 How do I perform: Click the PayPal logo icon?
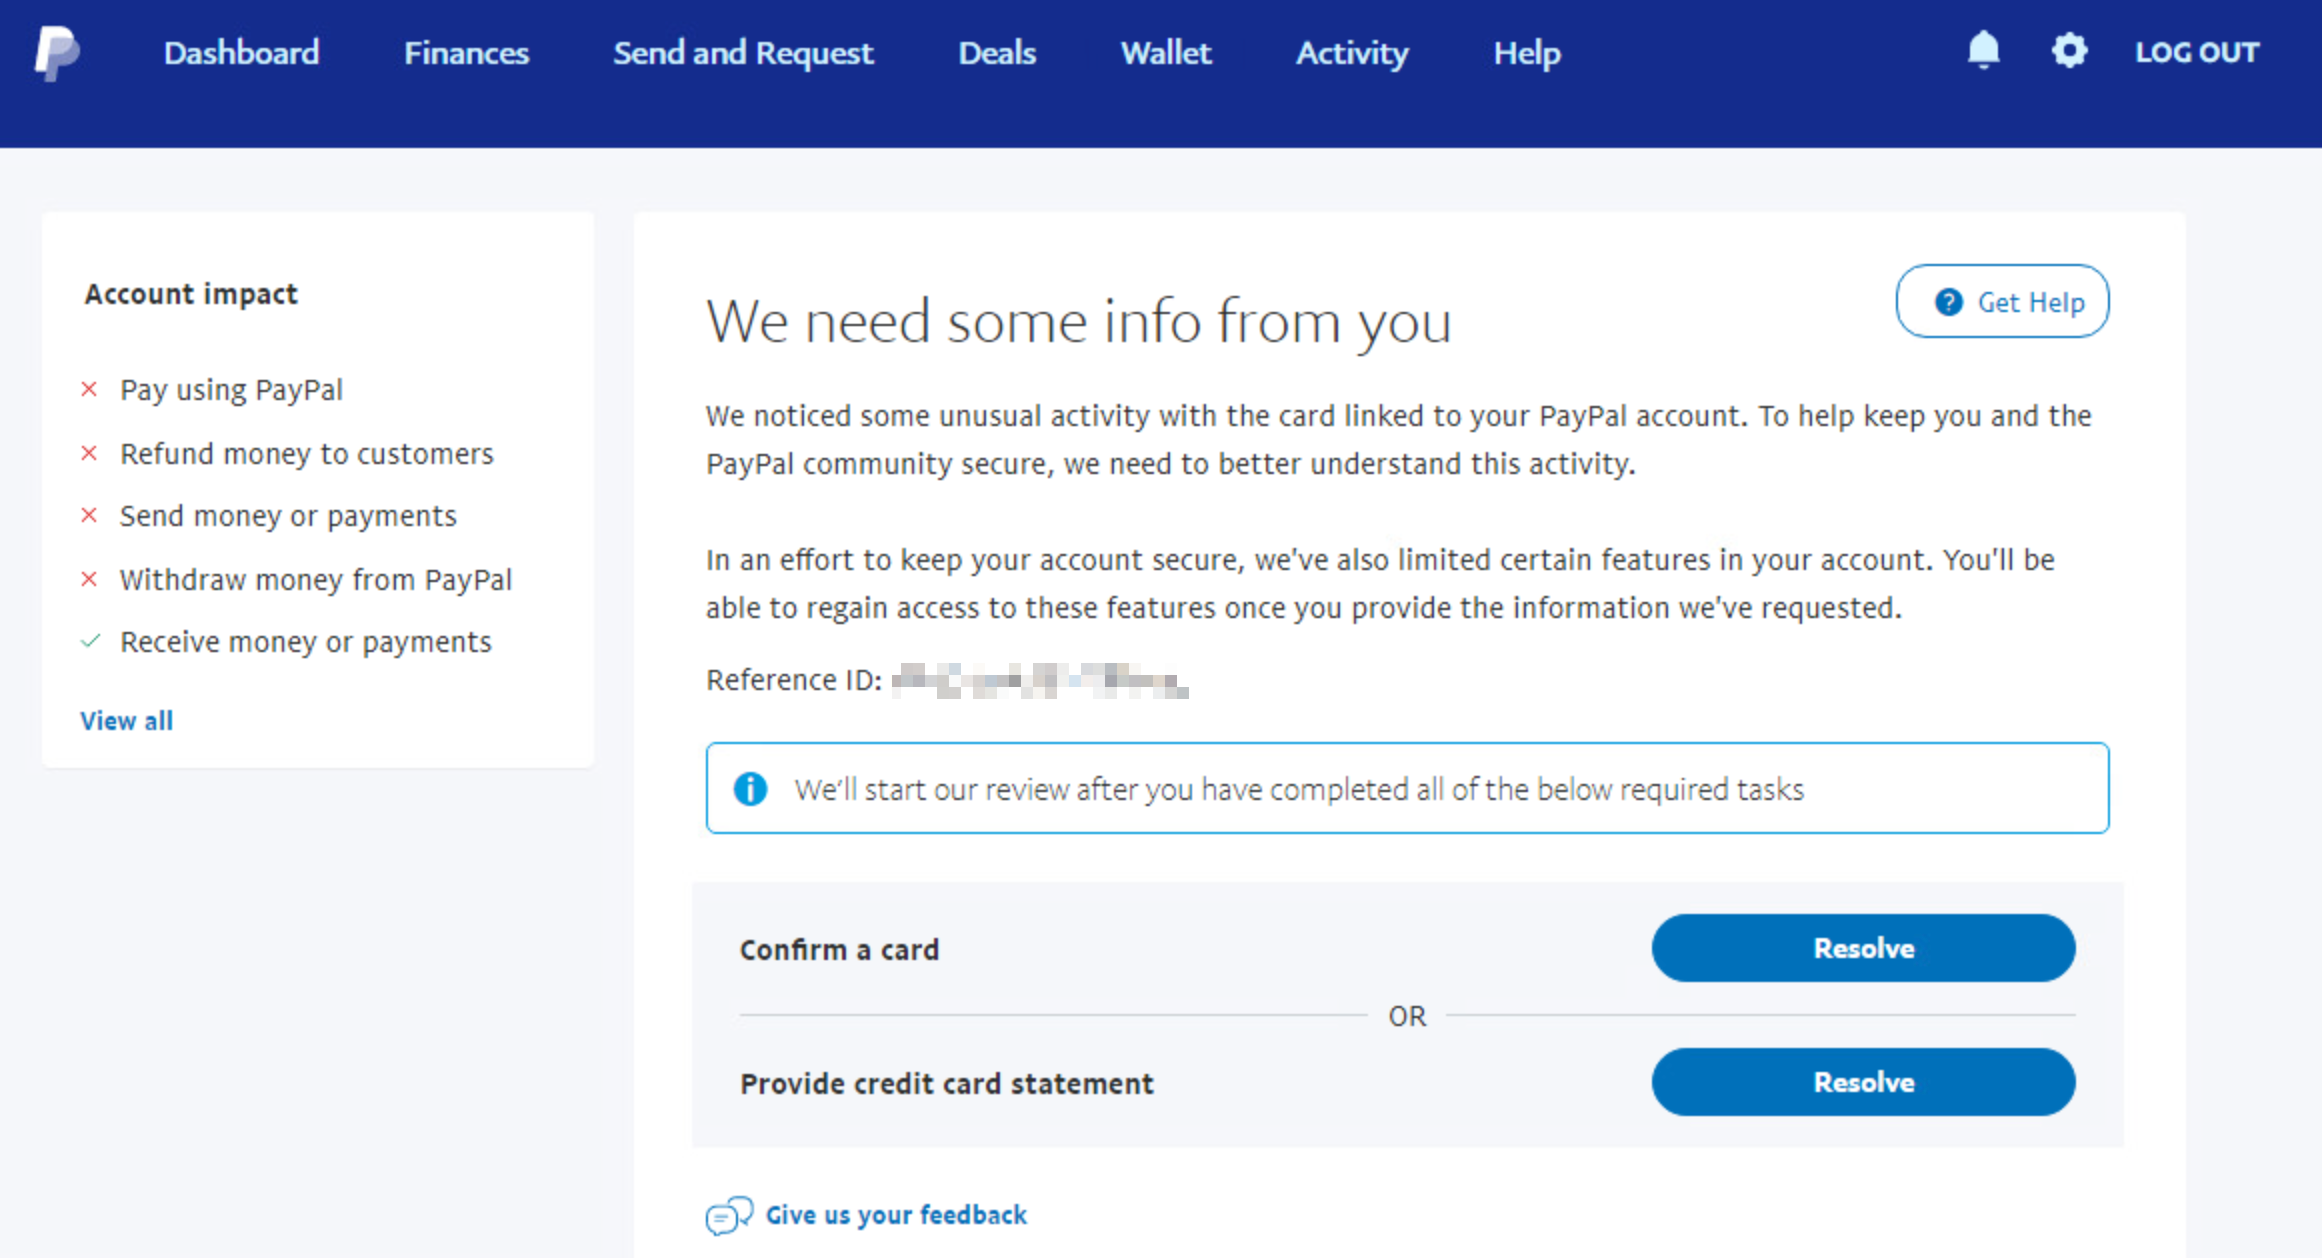pos(57,53)
